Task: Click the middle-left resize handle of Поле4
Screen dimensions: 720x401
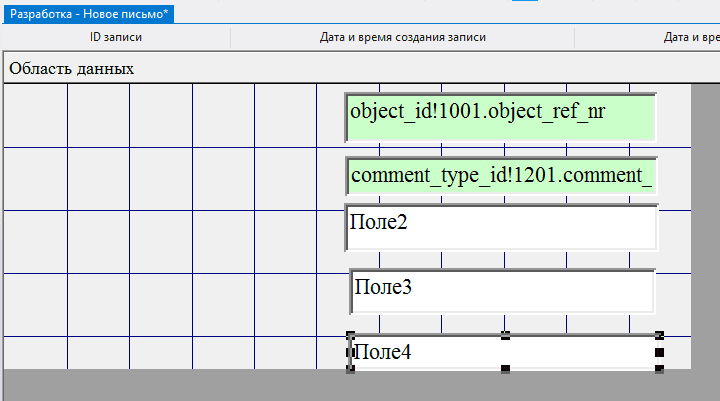Action: pos(351,352)
